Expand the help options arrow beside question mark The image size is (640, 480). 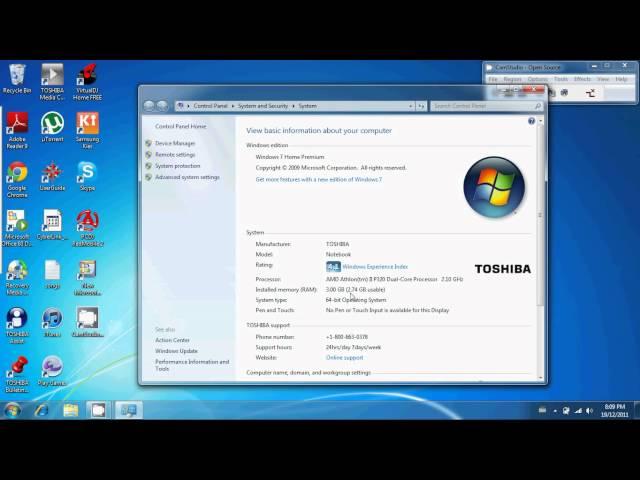(x=540, y=121)
